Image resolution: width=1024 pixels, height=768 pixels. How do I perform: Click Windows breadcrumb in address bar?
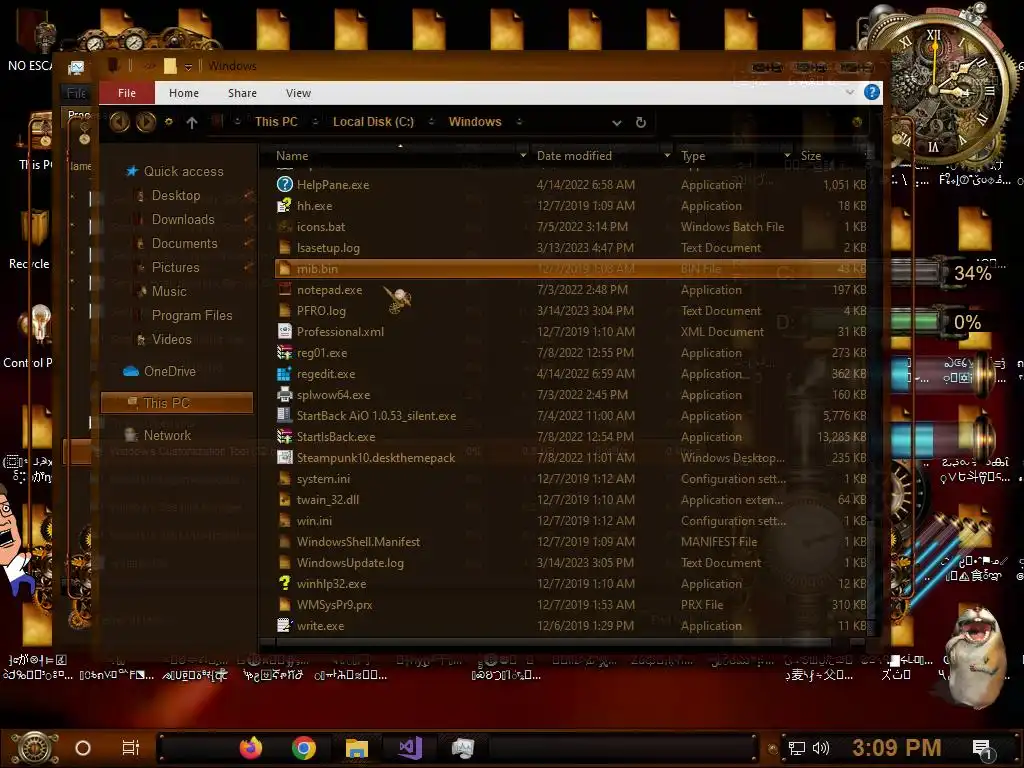point(475,121)
